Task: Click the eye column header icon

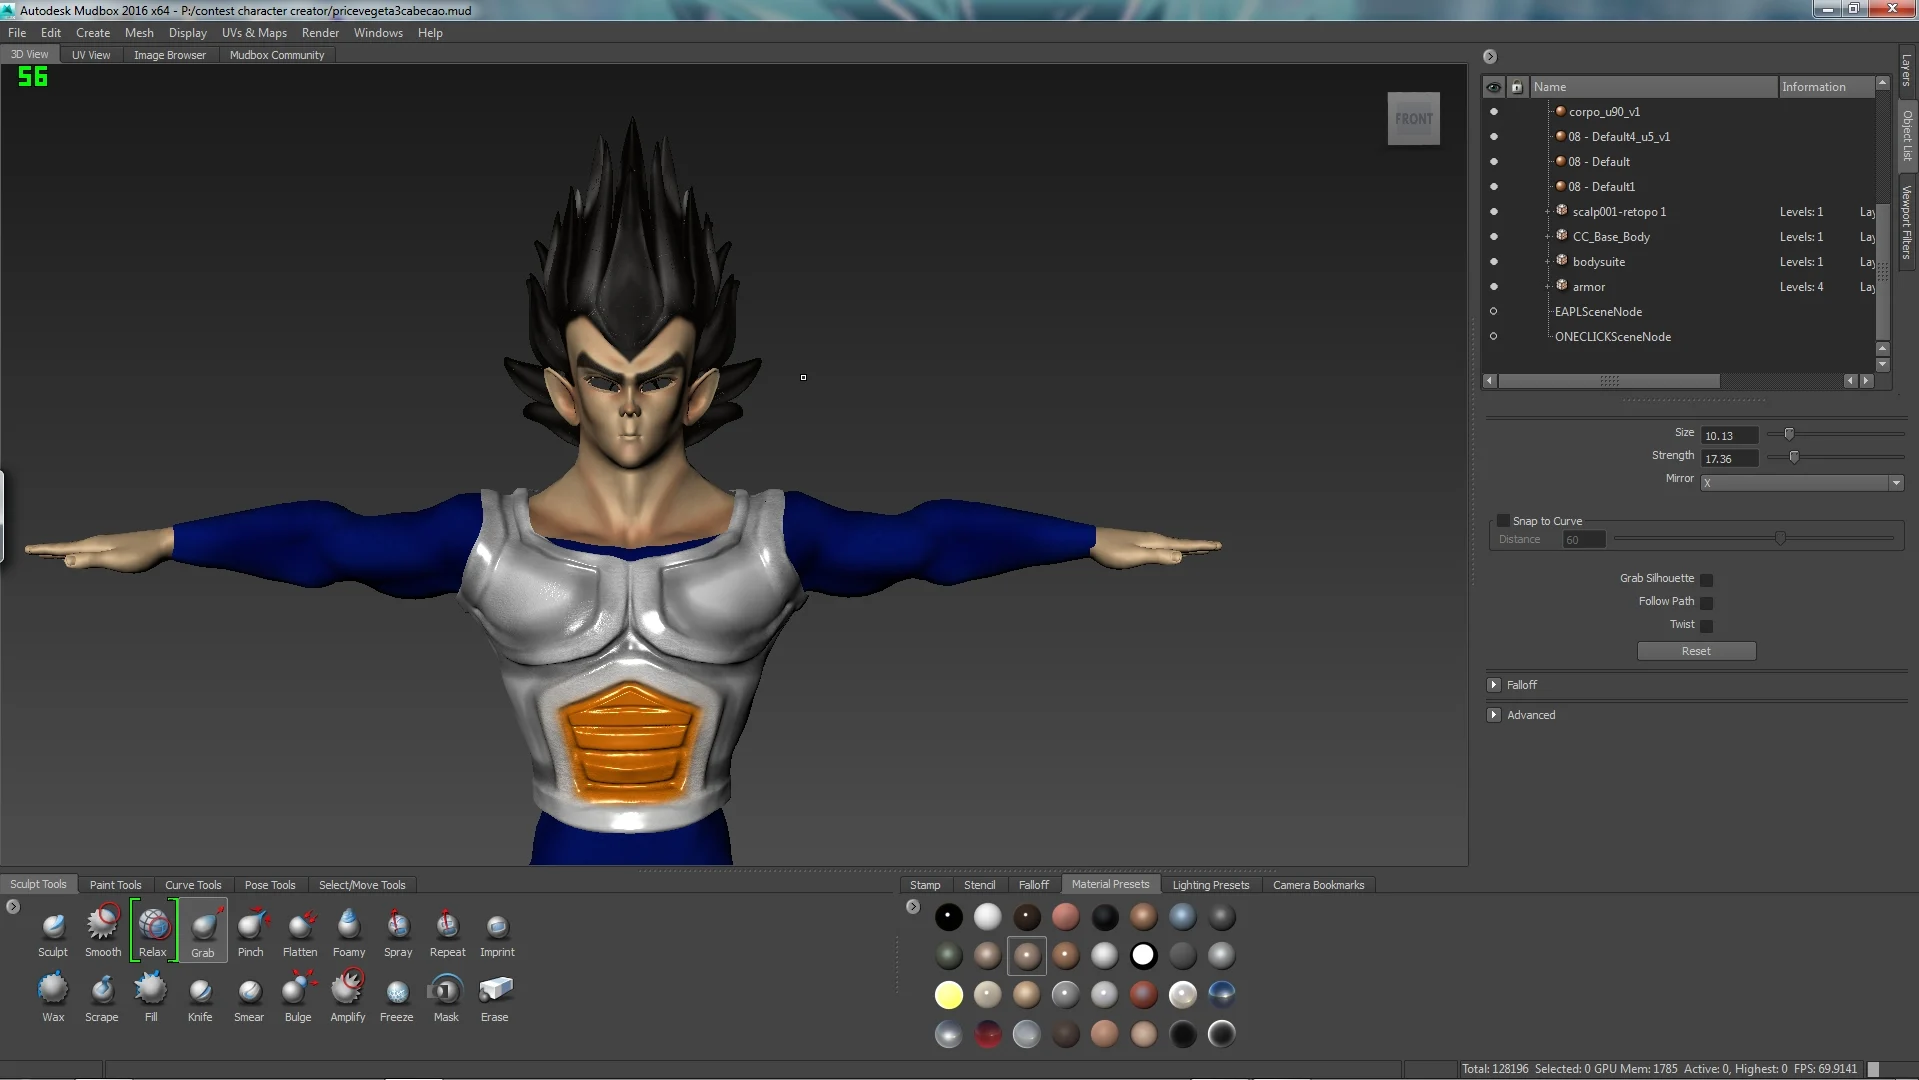Action: tap(1493, 87)
